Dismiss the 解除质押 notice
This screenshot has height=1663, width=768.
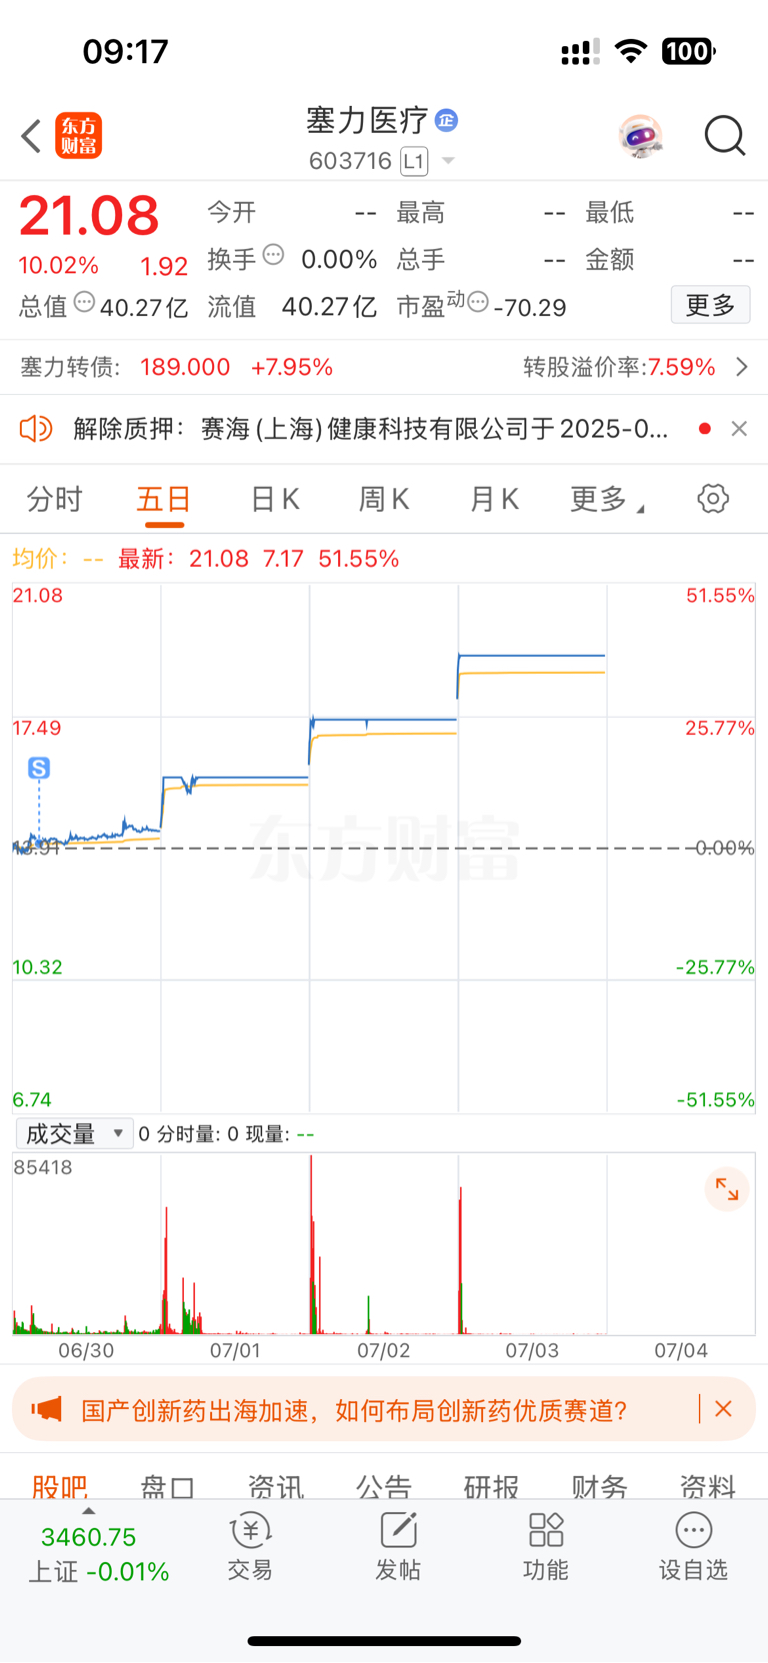[739, 429]
